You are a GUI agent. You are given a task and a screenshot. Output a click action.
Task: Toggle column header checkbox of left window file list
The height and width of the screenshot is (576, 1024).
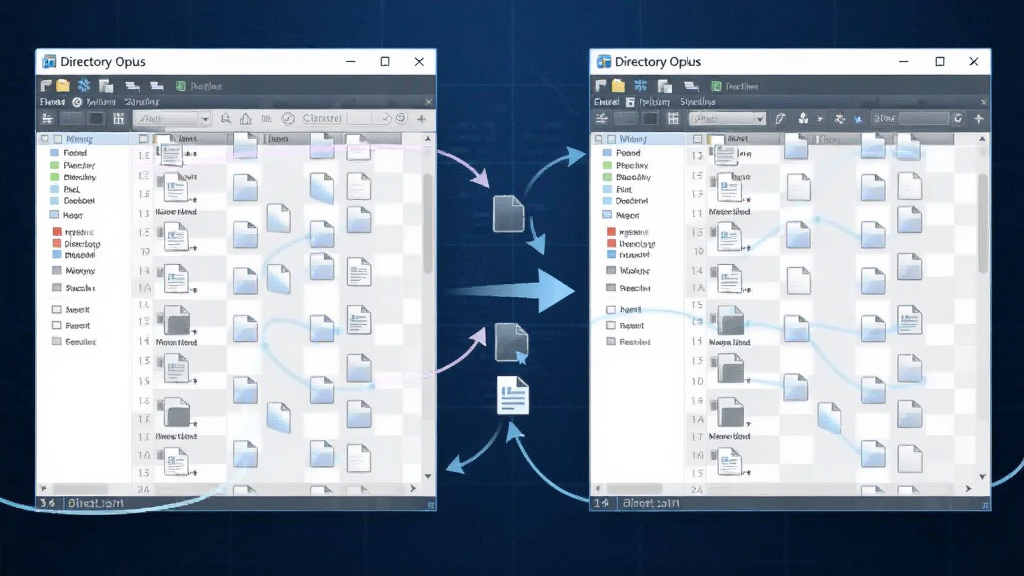coord(144,138)
